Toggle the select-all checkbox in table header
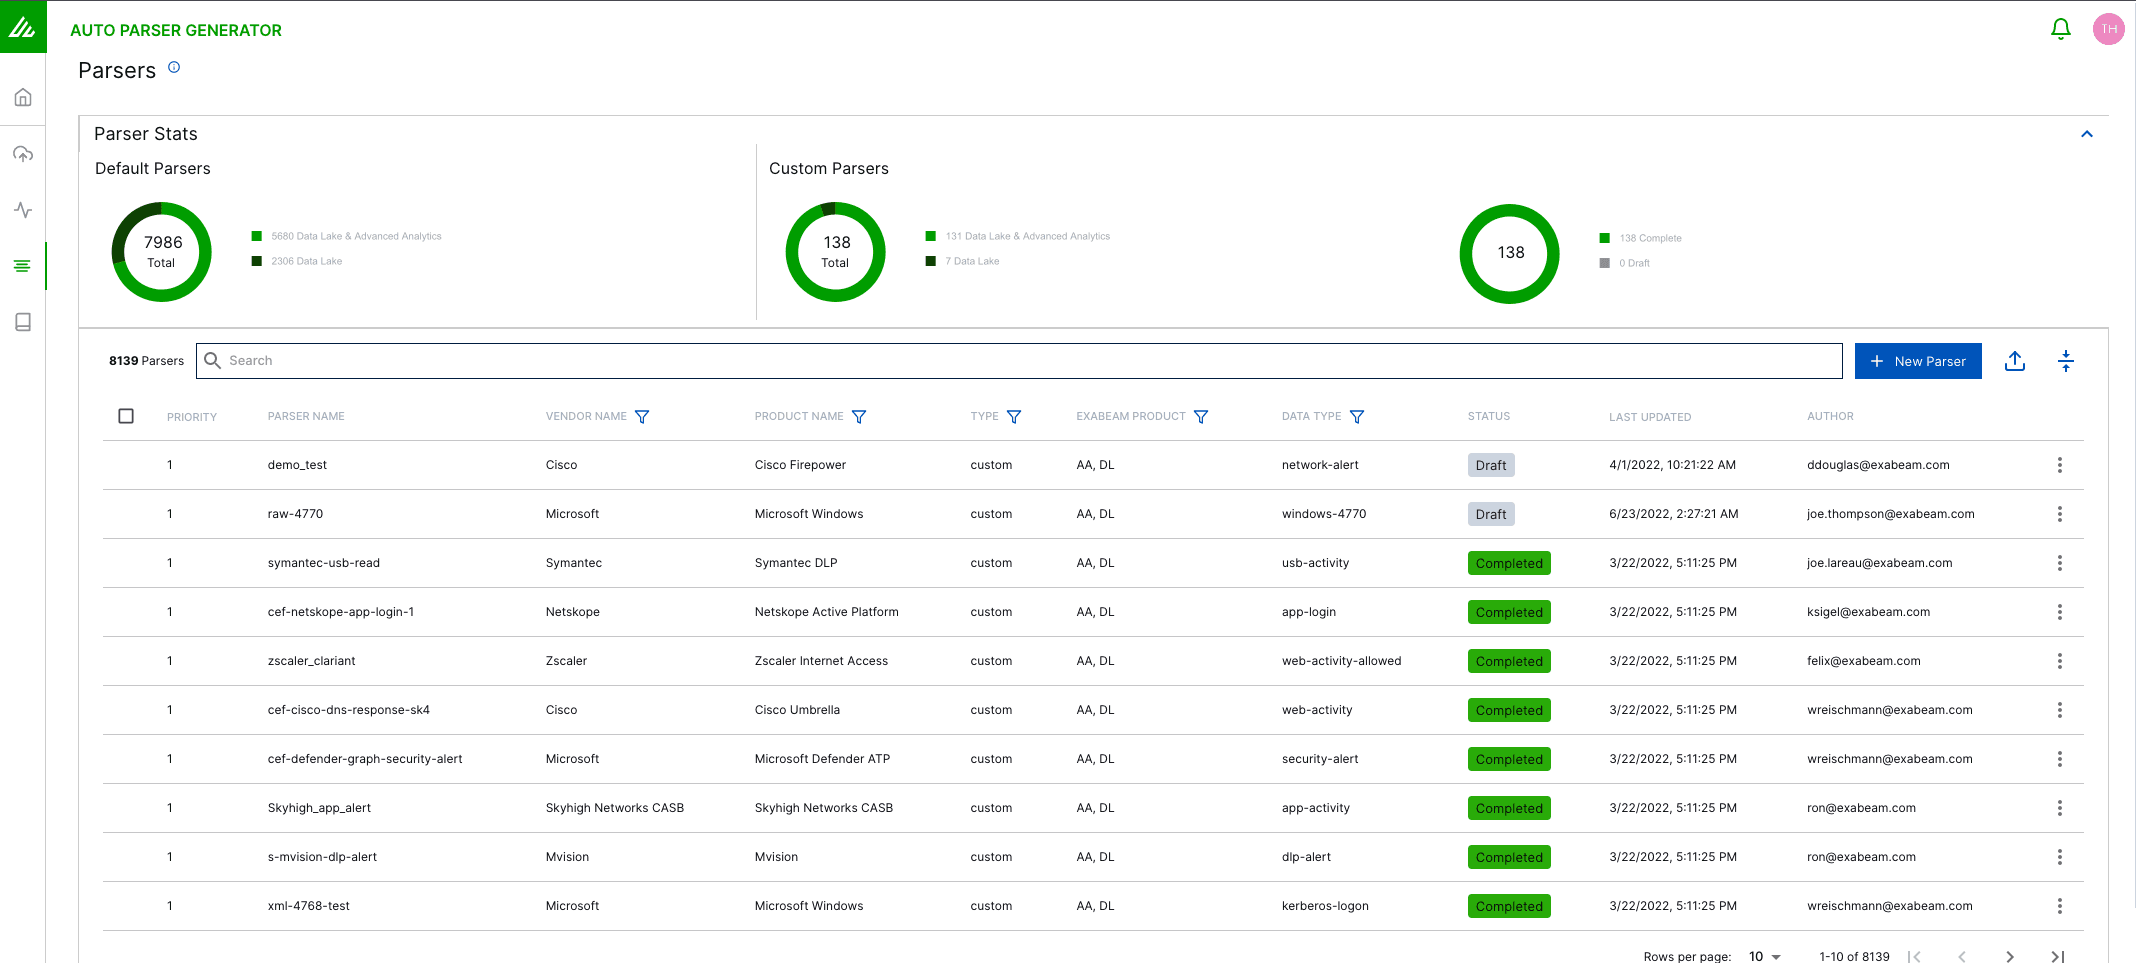Screen dimensions: 2136x963 [126, 416]
